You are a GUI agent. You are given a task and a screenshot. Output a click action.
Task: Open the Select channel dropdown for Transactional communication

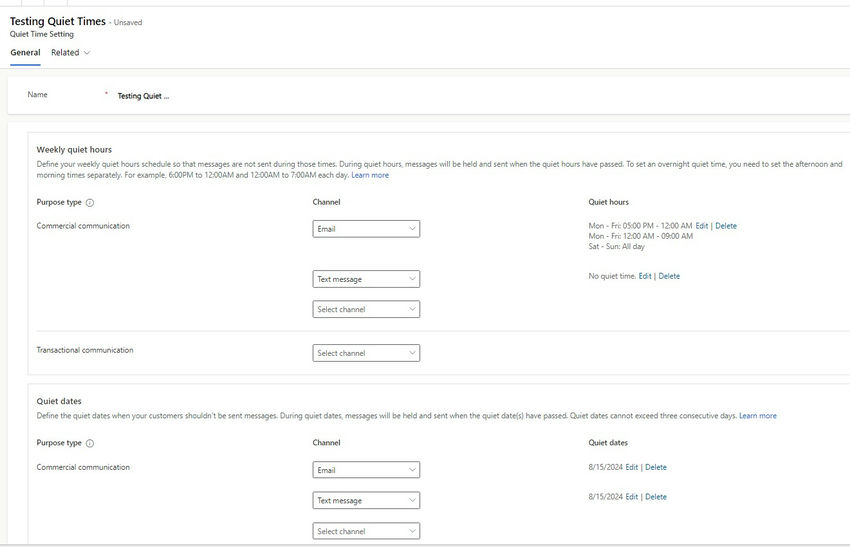point(366,353)
